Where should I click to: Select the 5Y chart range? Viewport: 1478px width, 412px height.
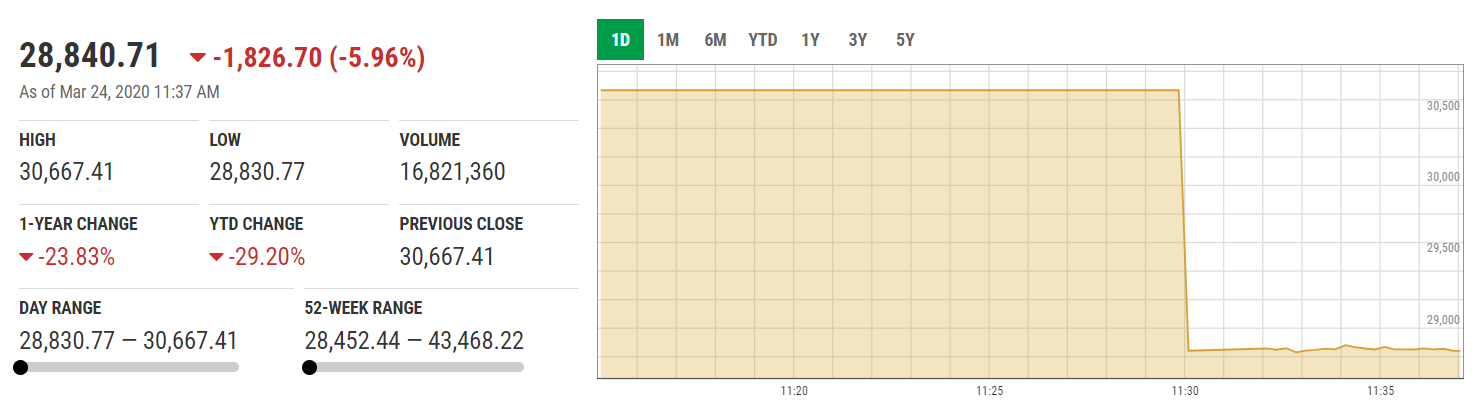point(905,40)
